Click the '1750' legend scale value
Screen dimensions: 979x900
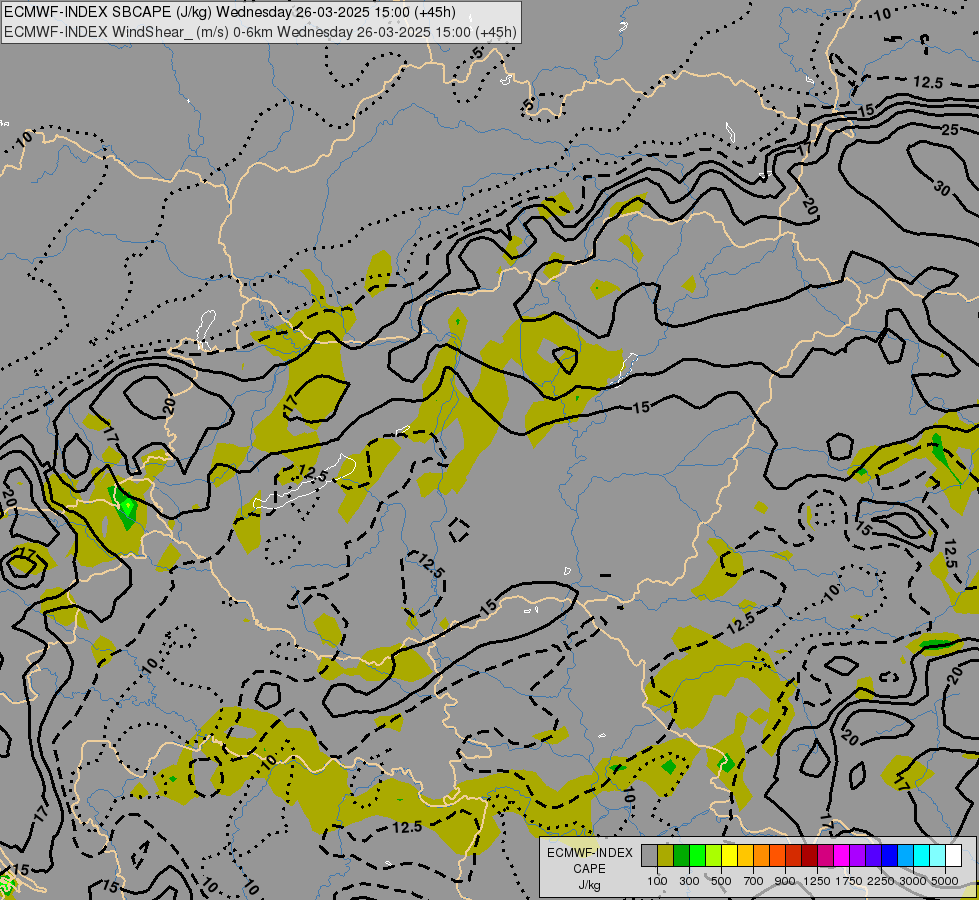849,881
